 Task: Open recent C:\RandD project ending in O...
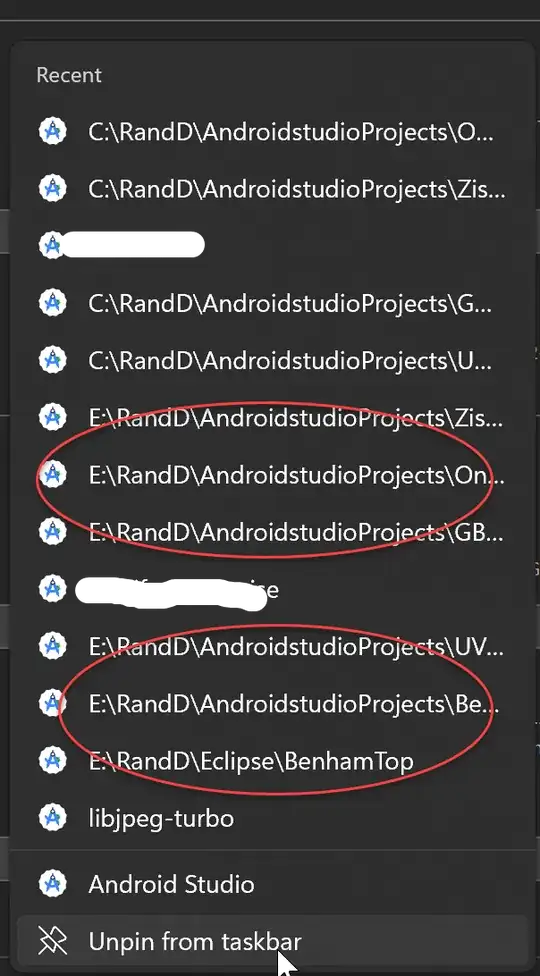coord(274,131)
